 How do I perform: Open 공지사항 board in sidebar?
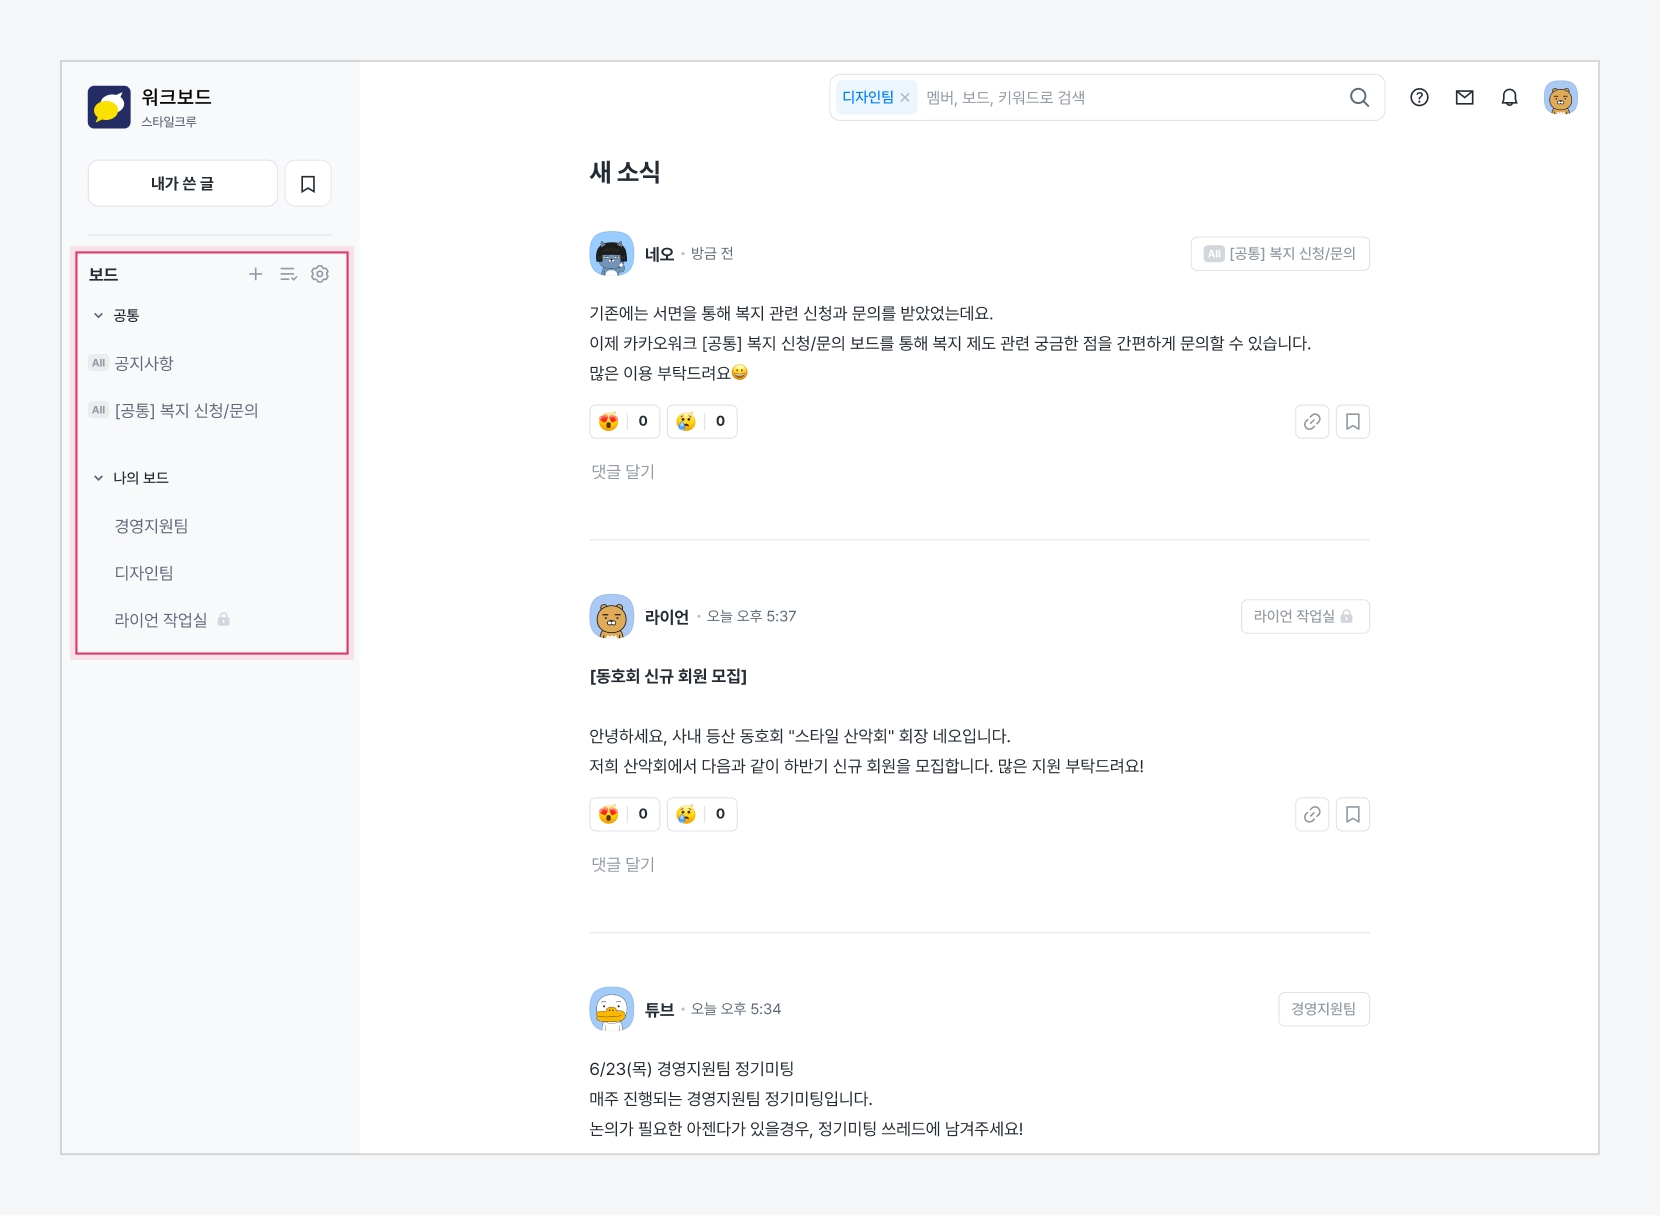click(x=144, y=363)
